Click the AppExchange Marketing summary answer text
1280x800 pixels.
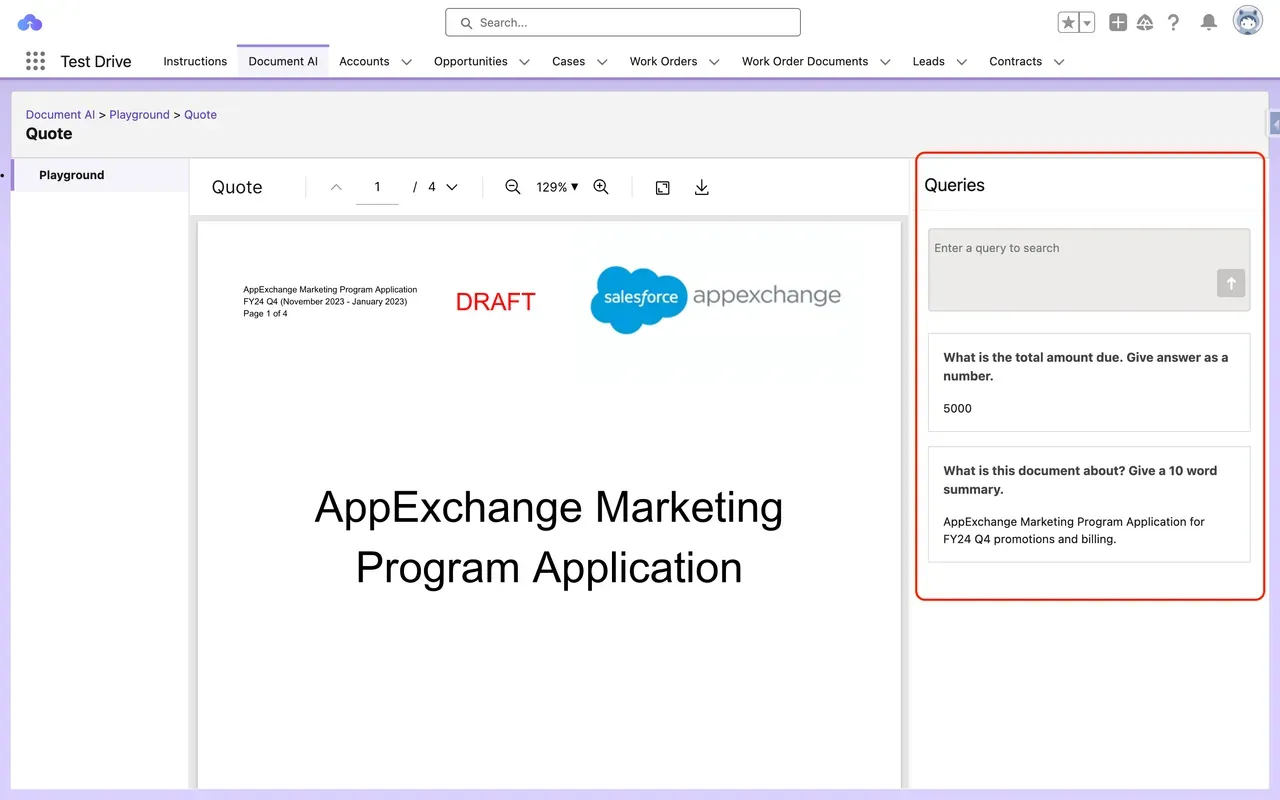[1074, 530]
